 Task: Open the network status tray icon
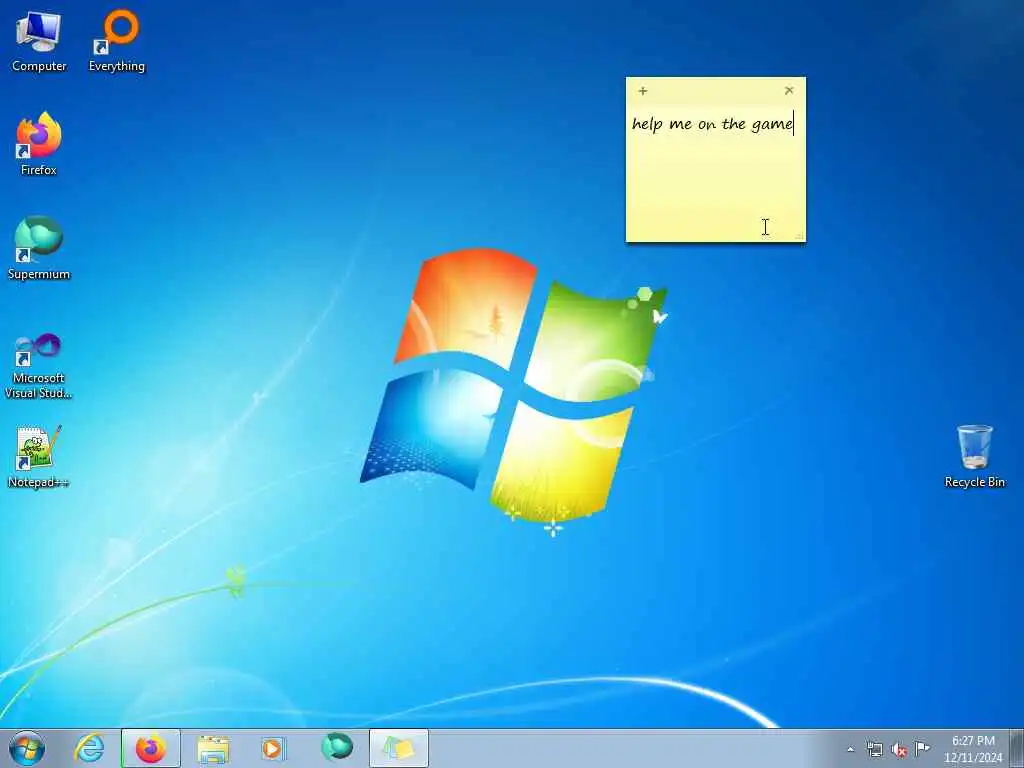pos(874,749)
